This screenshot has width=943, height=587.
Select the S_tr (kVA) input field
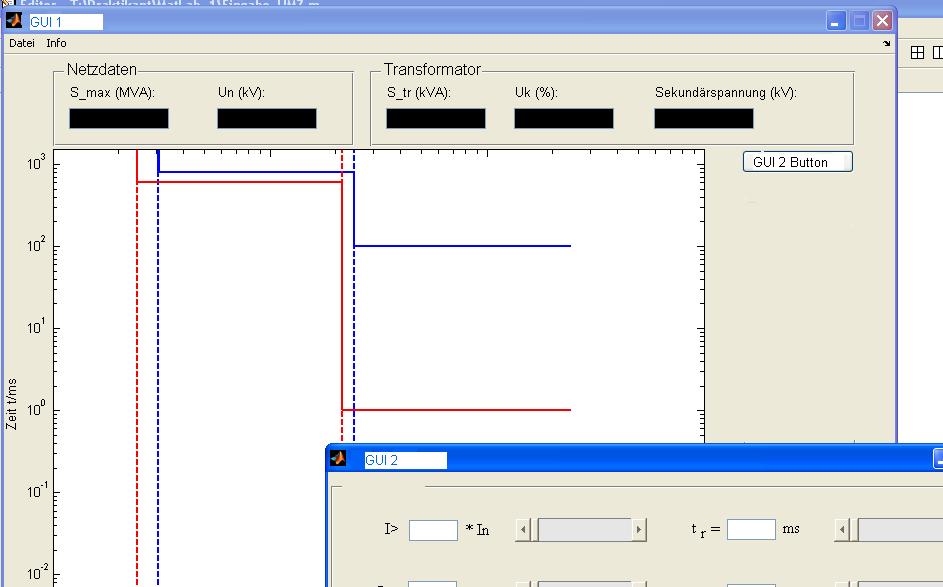(436, 119)
